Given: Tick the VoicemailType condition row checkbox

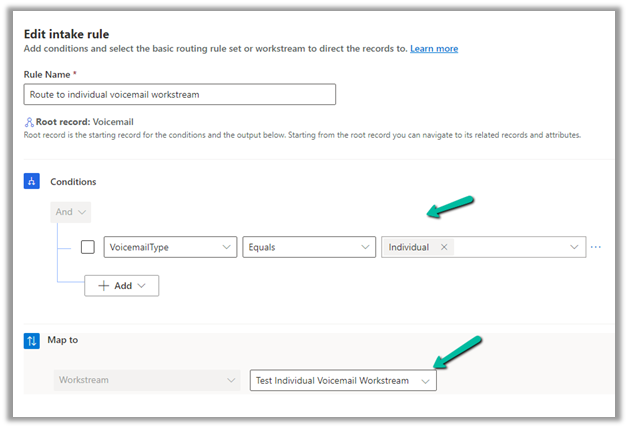Looking at the screenshot, I should click(x=88, y=247).
